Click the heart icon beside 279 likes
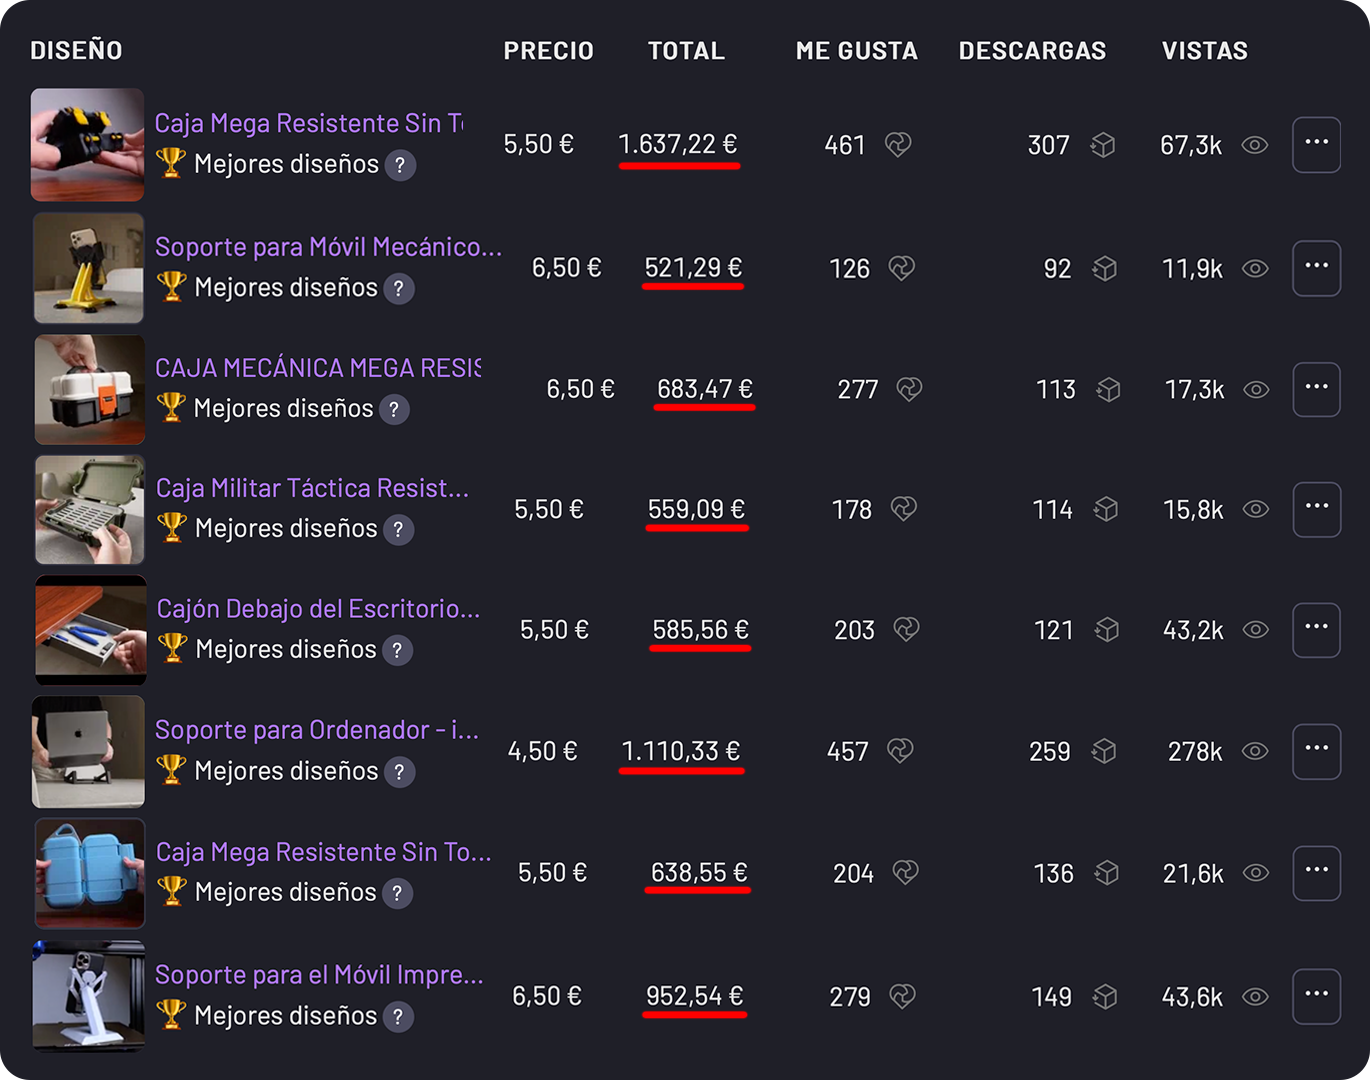The width and height of the screenshot is (1370, 1080). (902, 996)
